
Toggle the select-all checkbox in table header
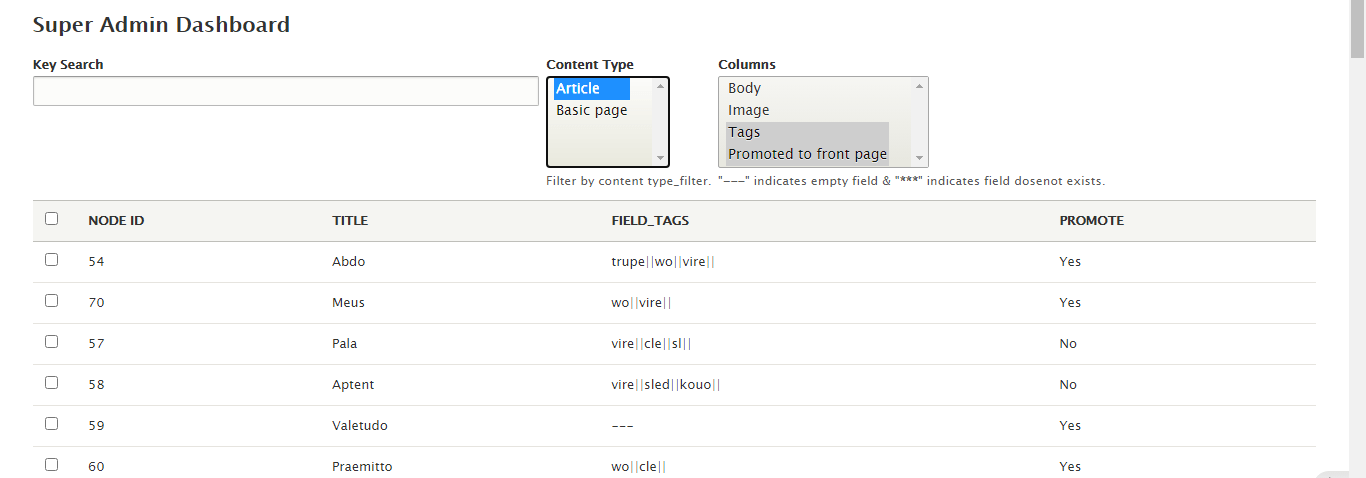click(52, 219)
